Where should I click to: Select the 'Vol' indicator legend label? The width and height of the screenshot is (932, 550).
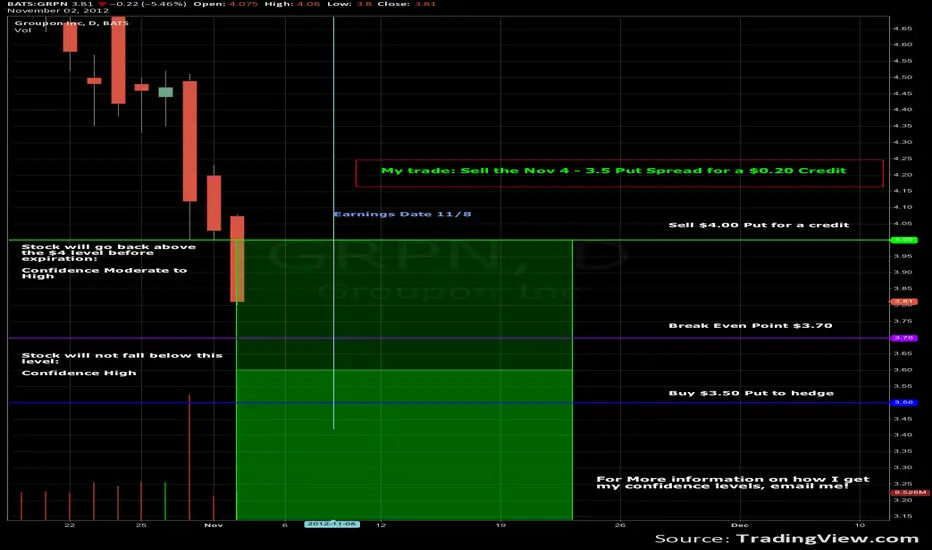click(x=23, y=30)
